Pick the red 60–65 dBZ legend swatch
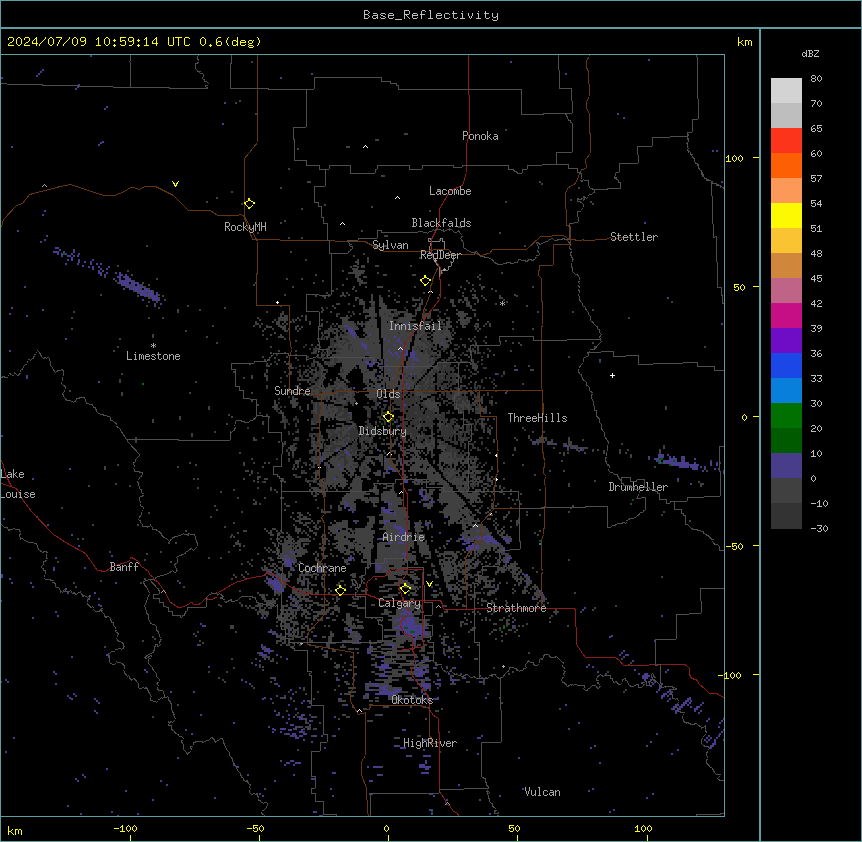This screenshot has height=842, width=862. (x=786, y=141)
